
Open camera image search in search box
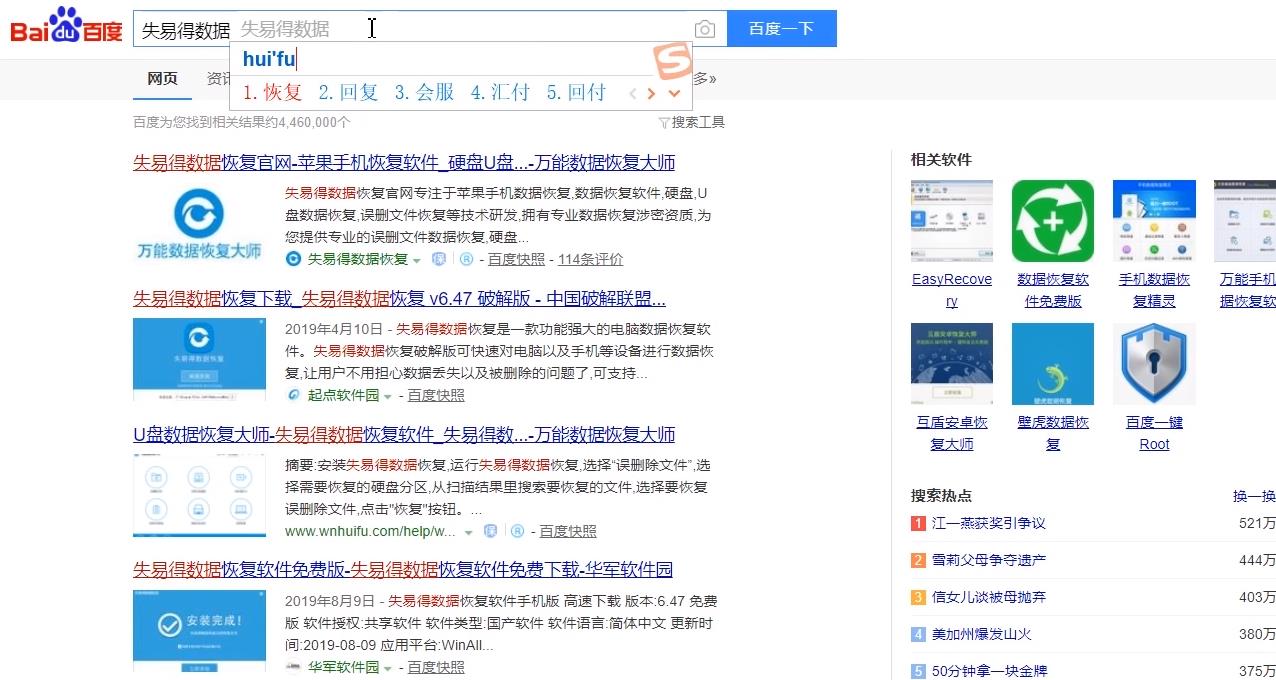coord(705,29)
